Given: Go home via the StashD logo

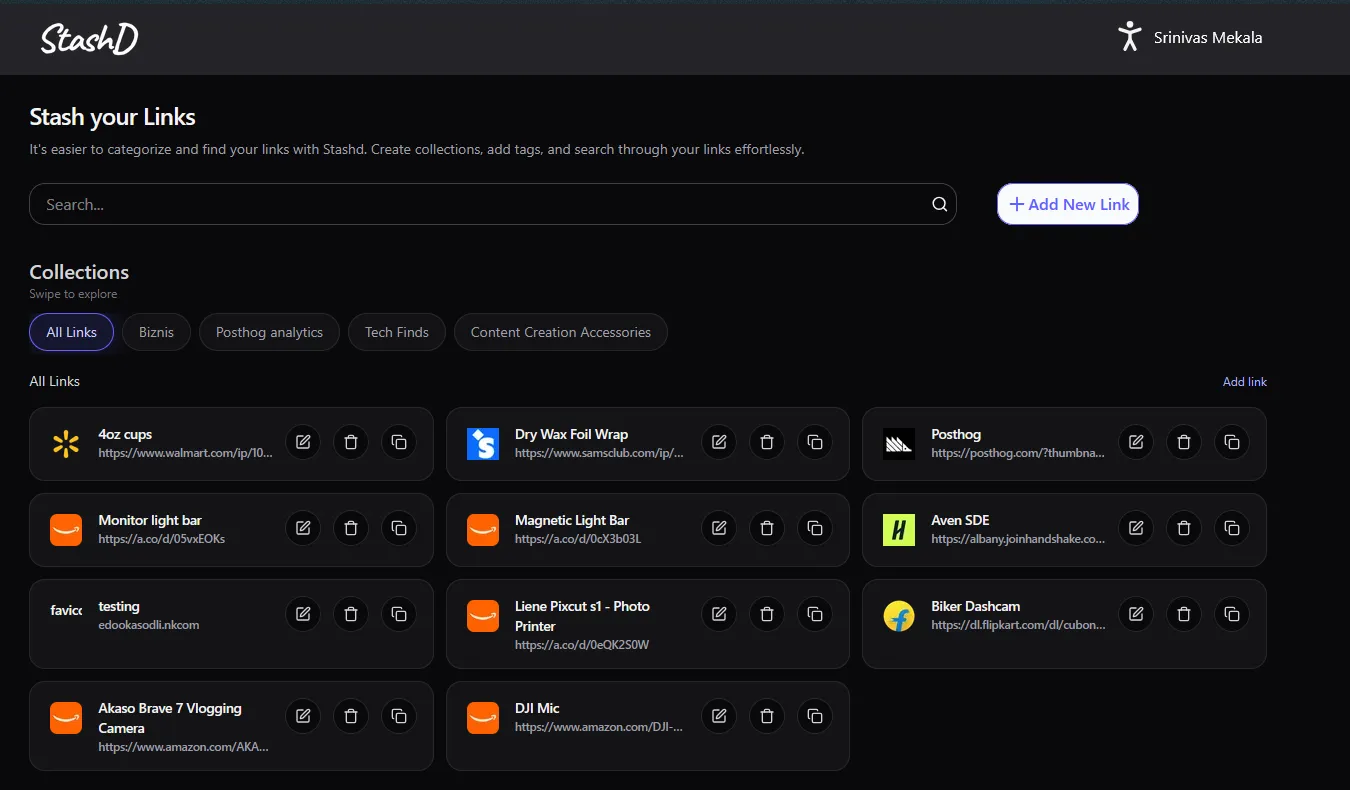Looking at the screenshot, I should click(89, 39).
